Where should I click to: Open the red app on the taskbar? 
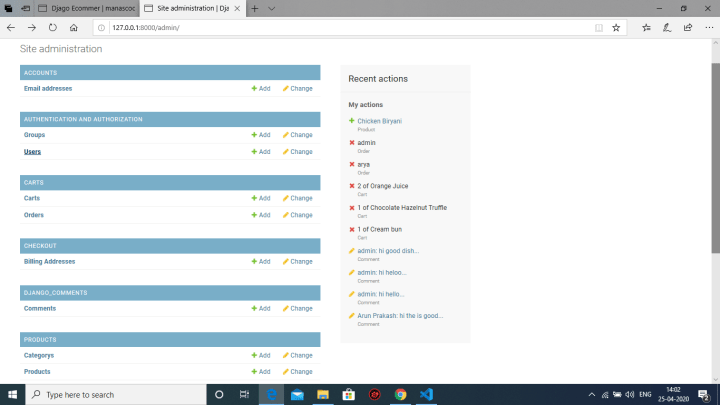coord(375,394)
